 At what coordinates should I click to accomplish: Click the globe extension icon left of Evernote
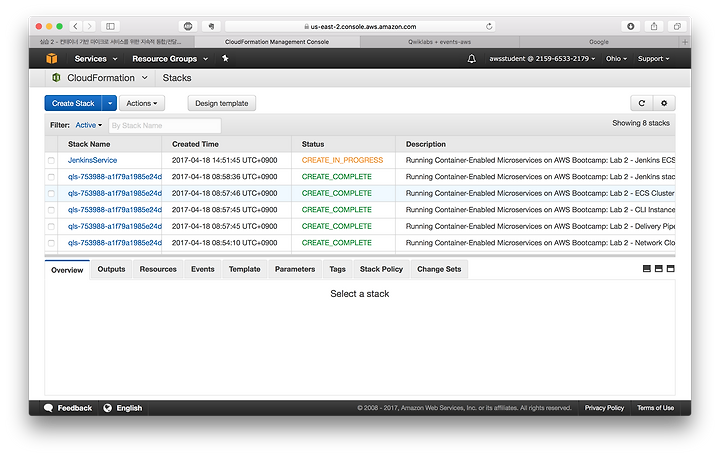188,26
